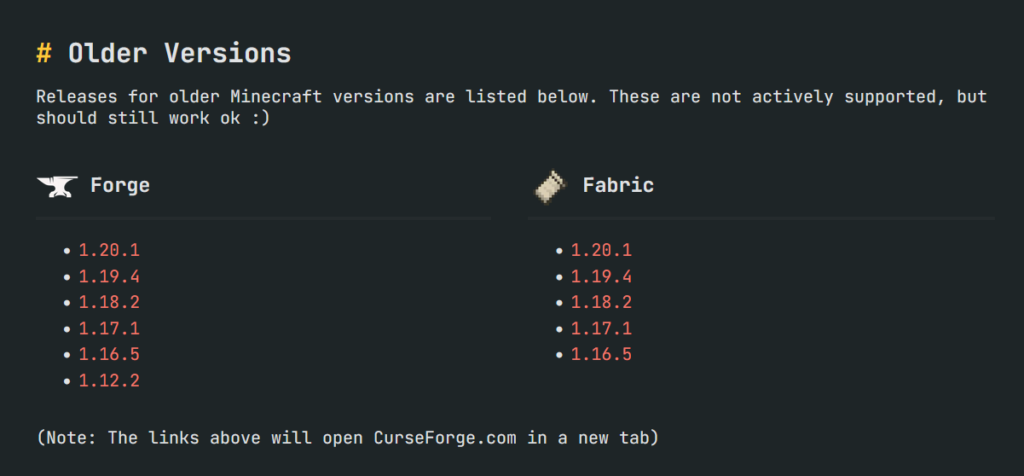
Task: Click the yellow hash anchor symbol
Action: (x=44, y=53)
